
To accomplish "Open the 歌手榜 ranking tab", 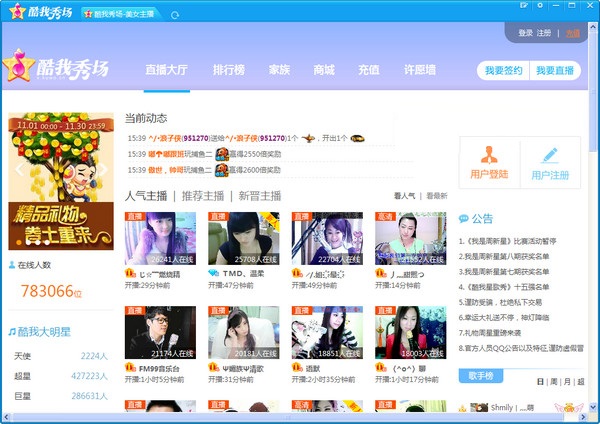I will click(x=481, y=376).
